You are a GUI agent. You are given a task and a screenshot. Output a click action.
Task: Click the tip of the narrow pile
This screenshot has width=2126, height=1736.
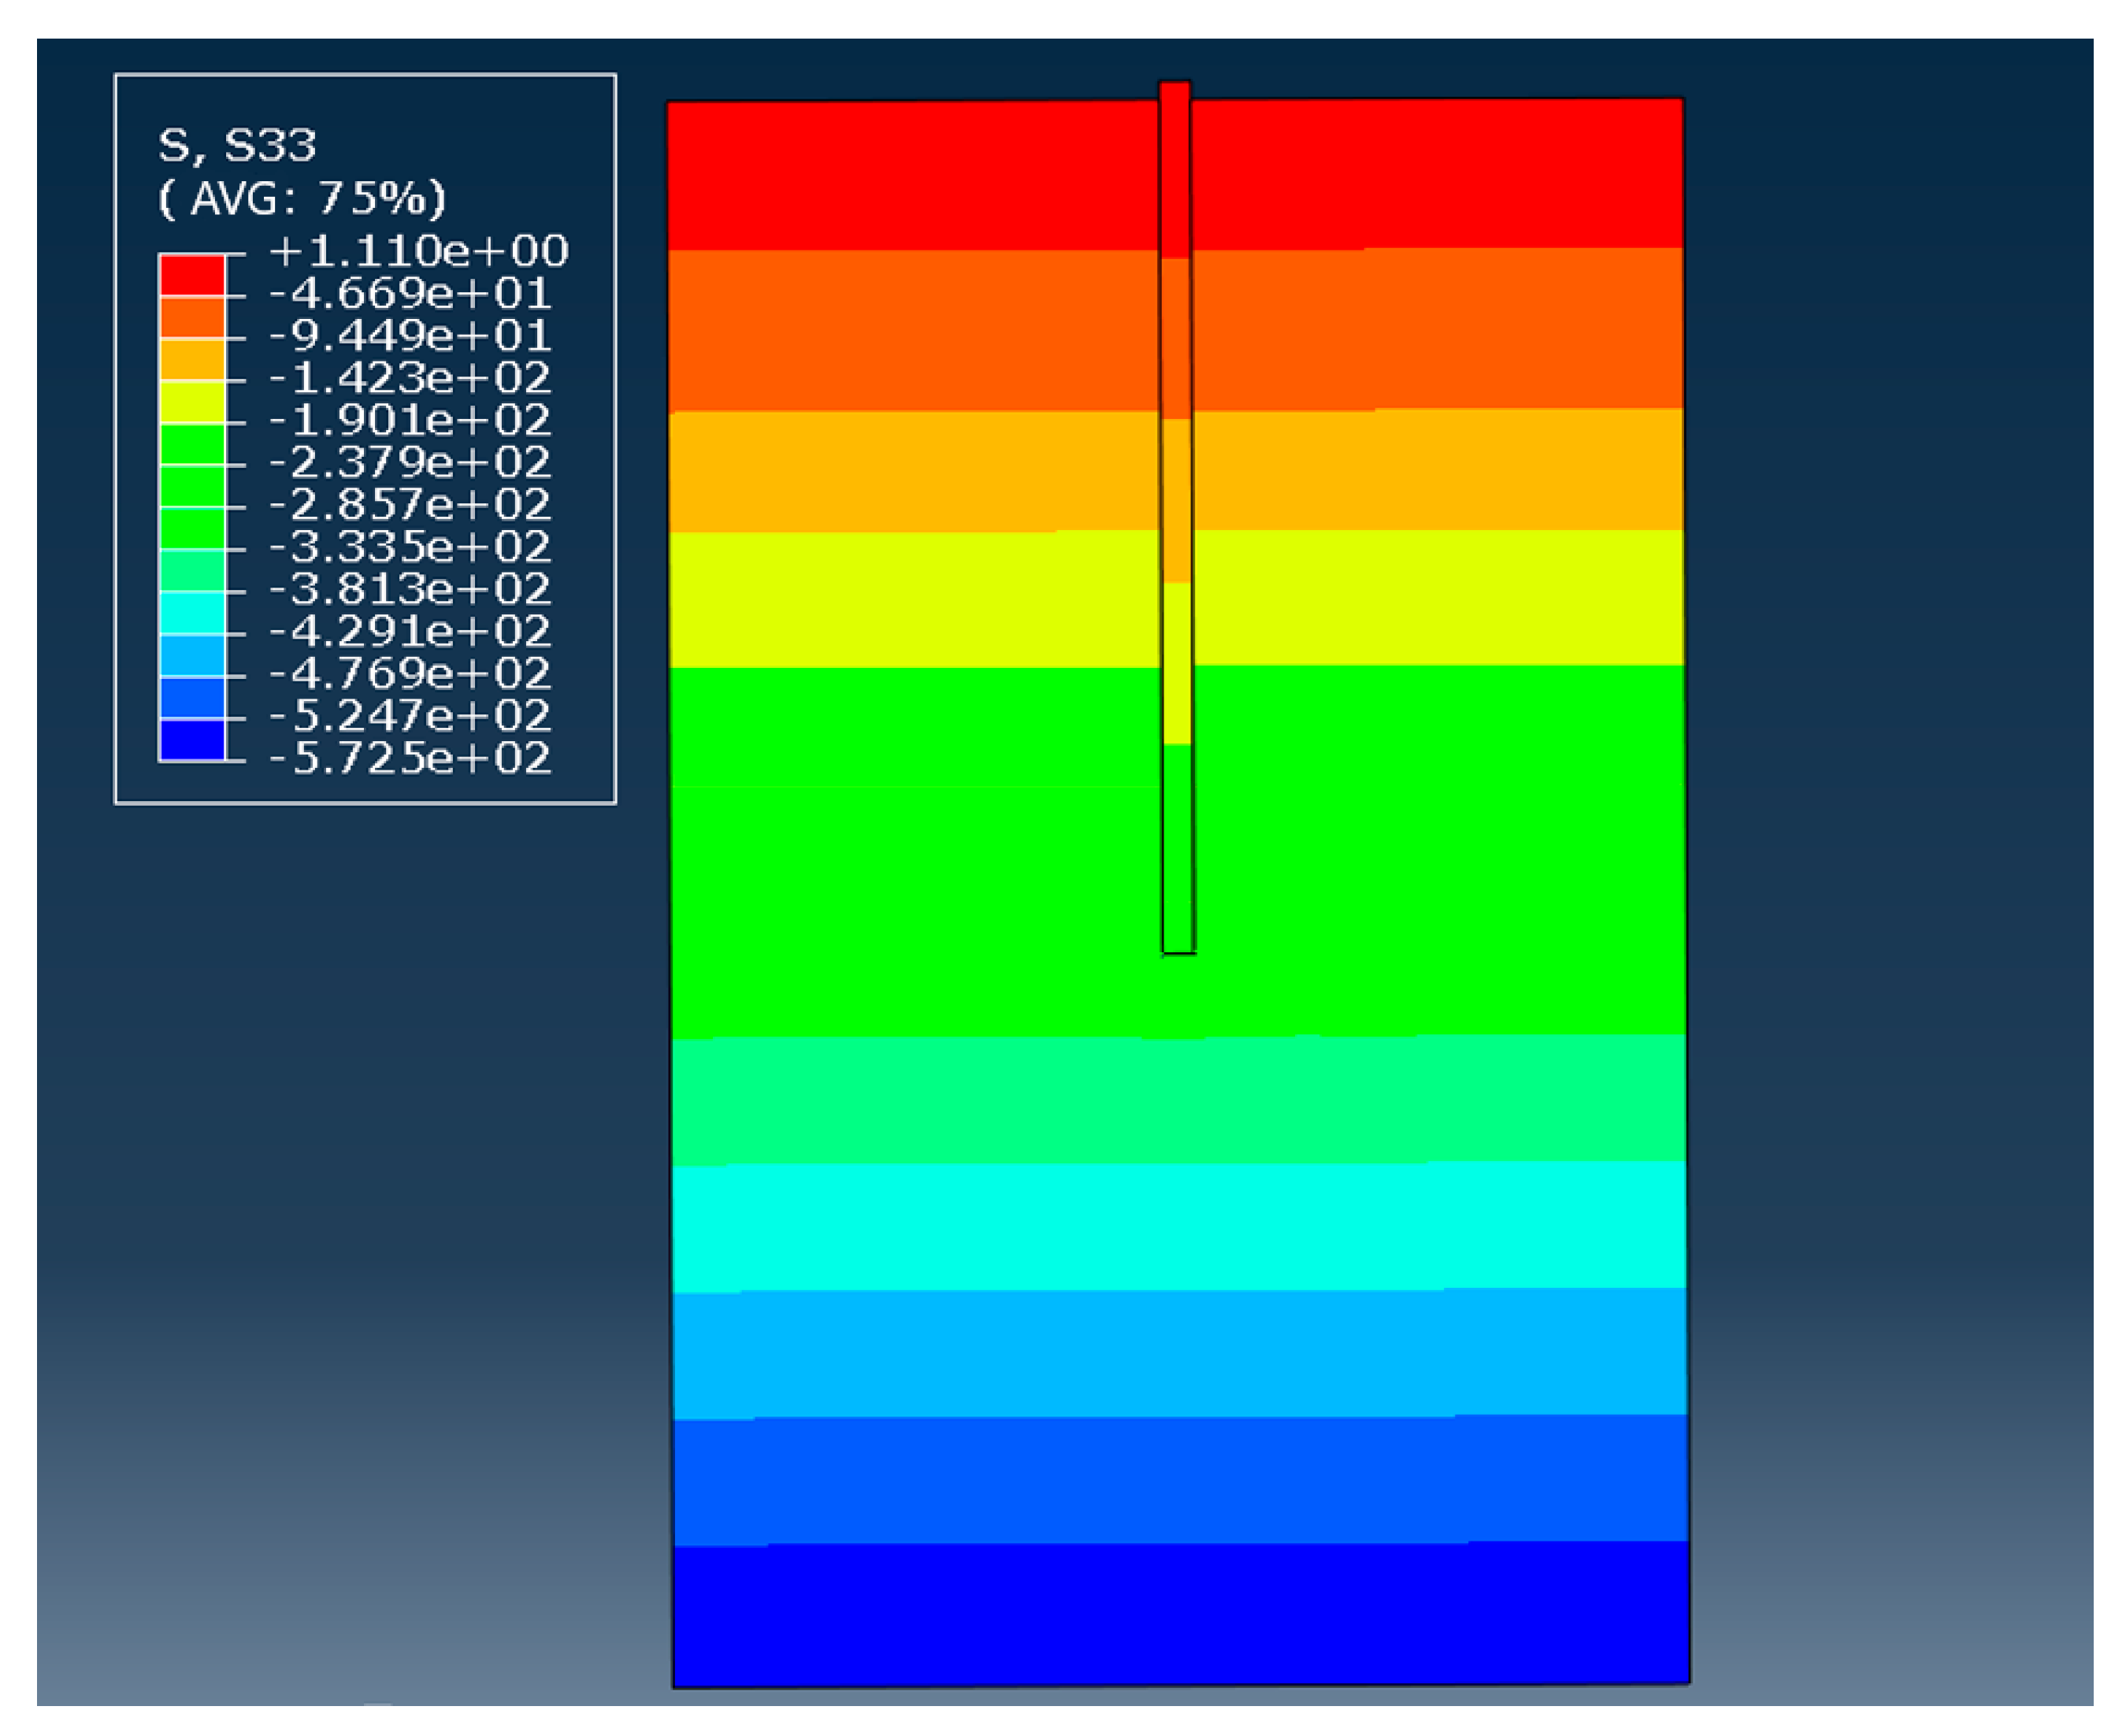click(x=1178, y=948)
